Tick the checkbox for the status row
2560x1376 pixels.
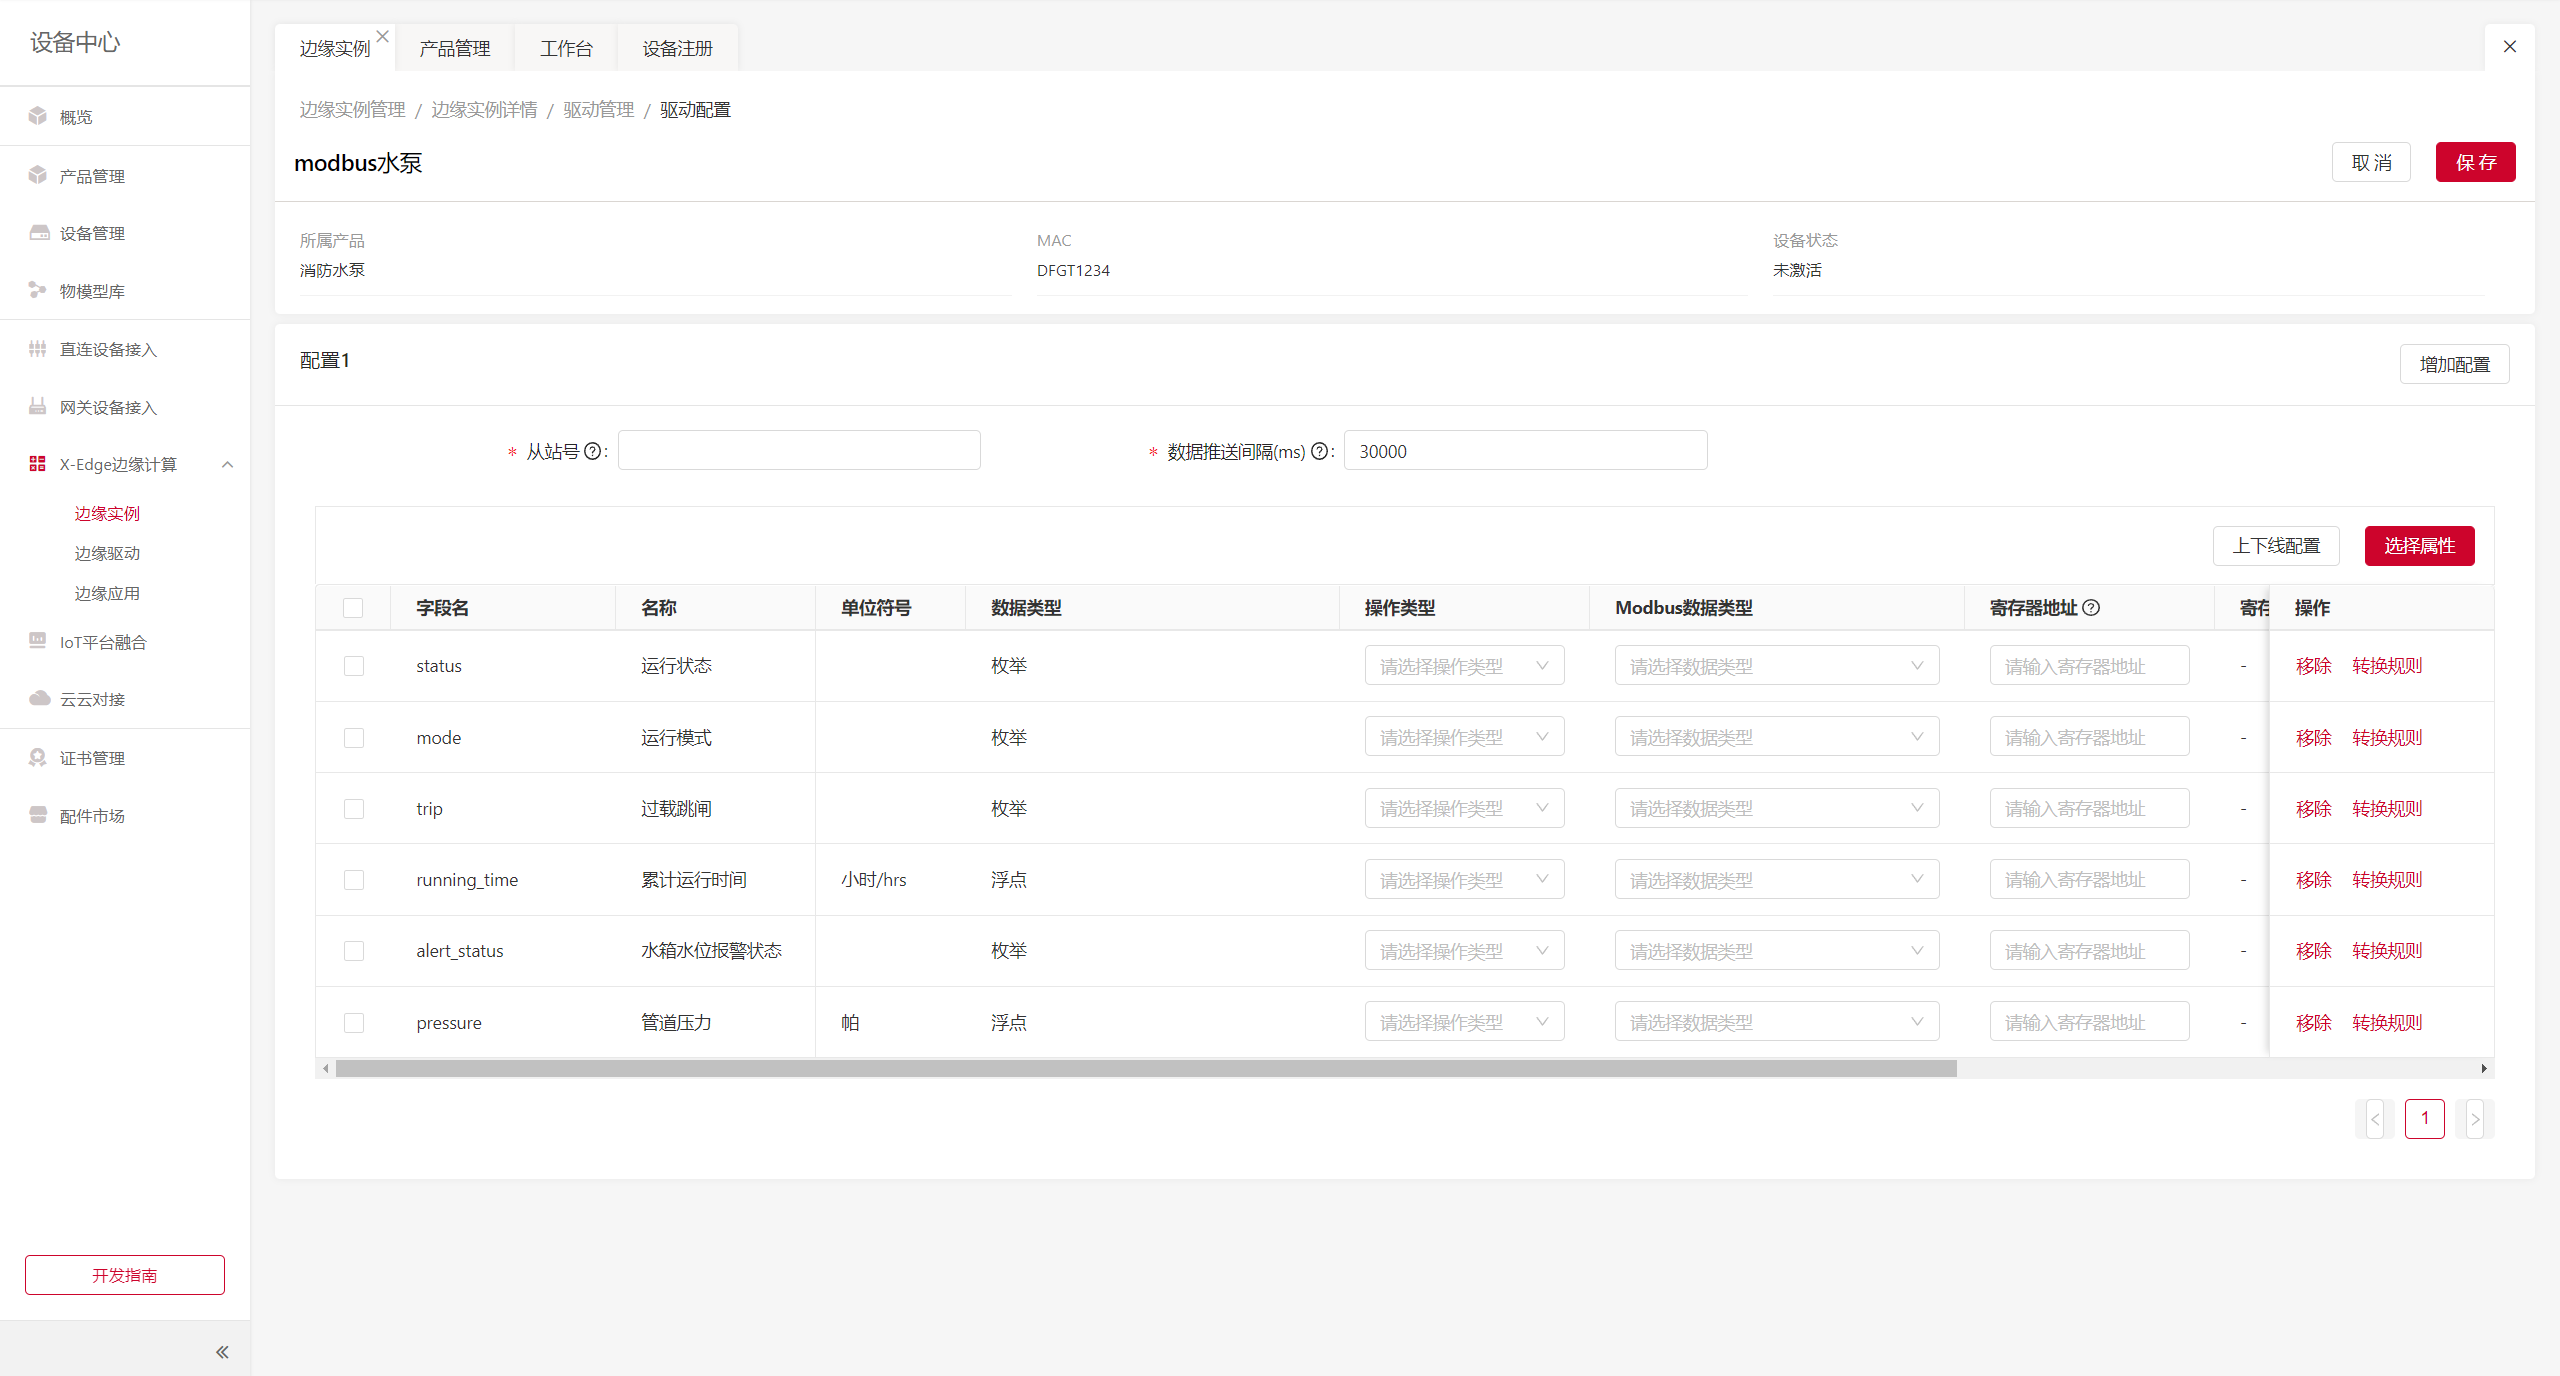point(354,666)
